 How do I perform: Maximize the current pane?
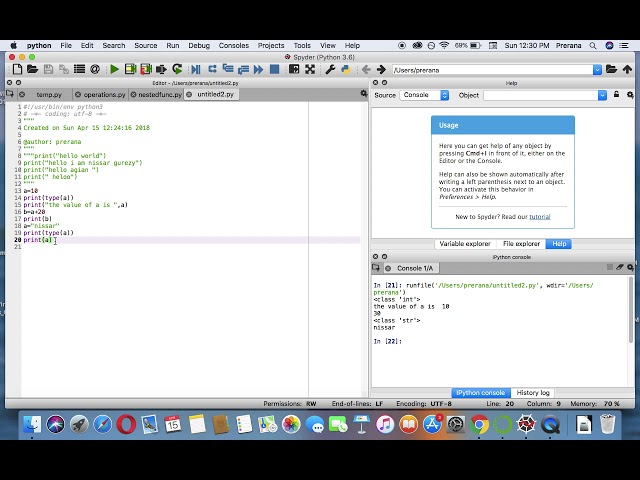[294, 69]
